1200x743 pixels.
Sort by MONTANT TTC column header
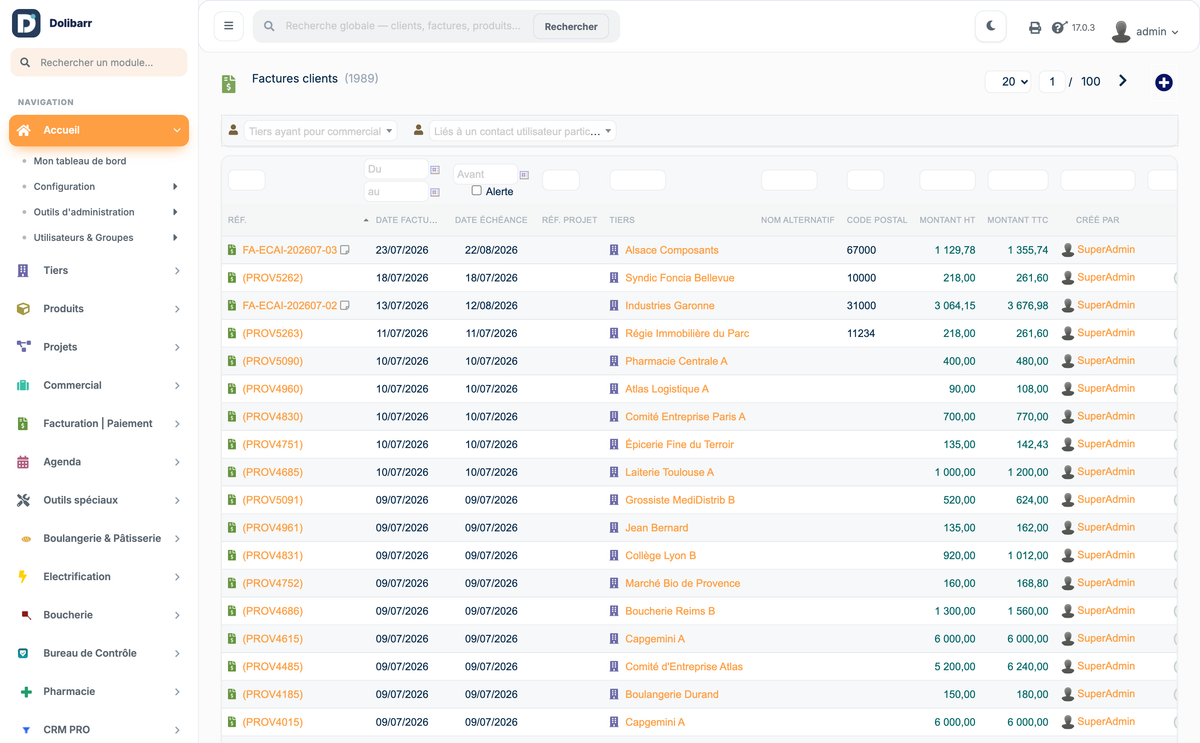[x=1018, y=220]
